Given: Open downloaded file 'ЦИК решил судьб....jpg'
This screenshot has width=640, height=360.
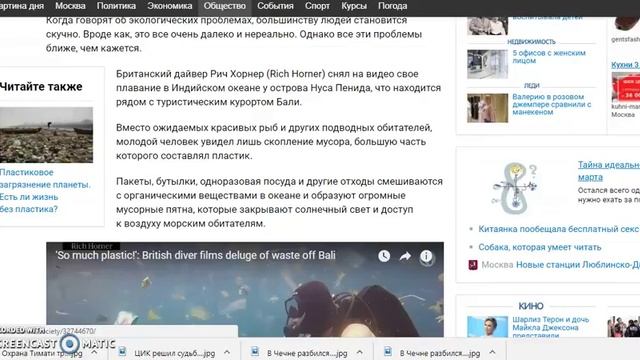Looking at the screenshot, I should pos(174,353).
